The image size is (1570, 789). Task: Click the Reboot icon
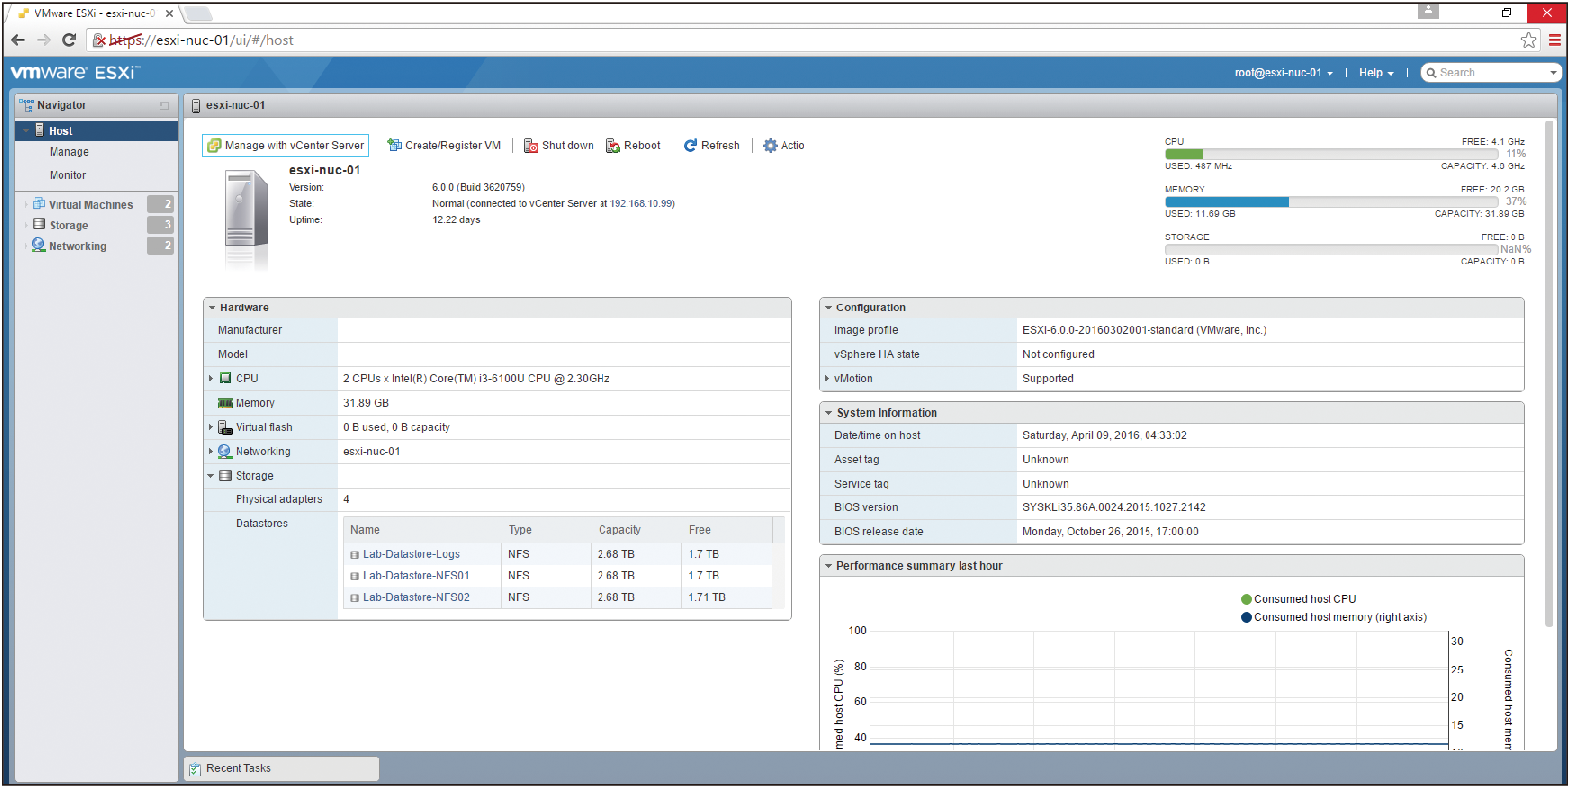pyautogui.click(x=613, y=145)
